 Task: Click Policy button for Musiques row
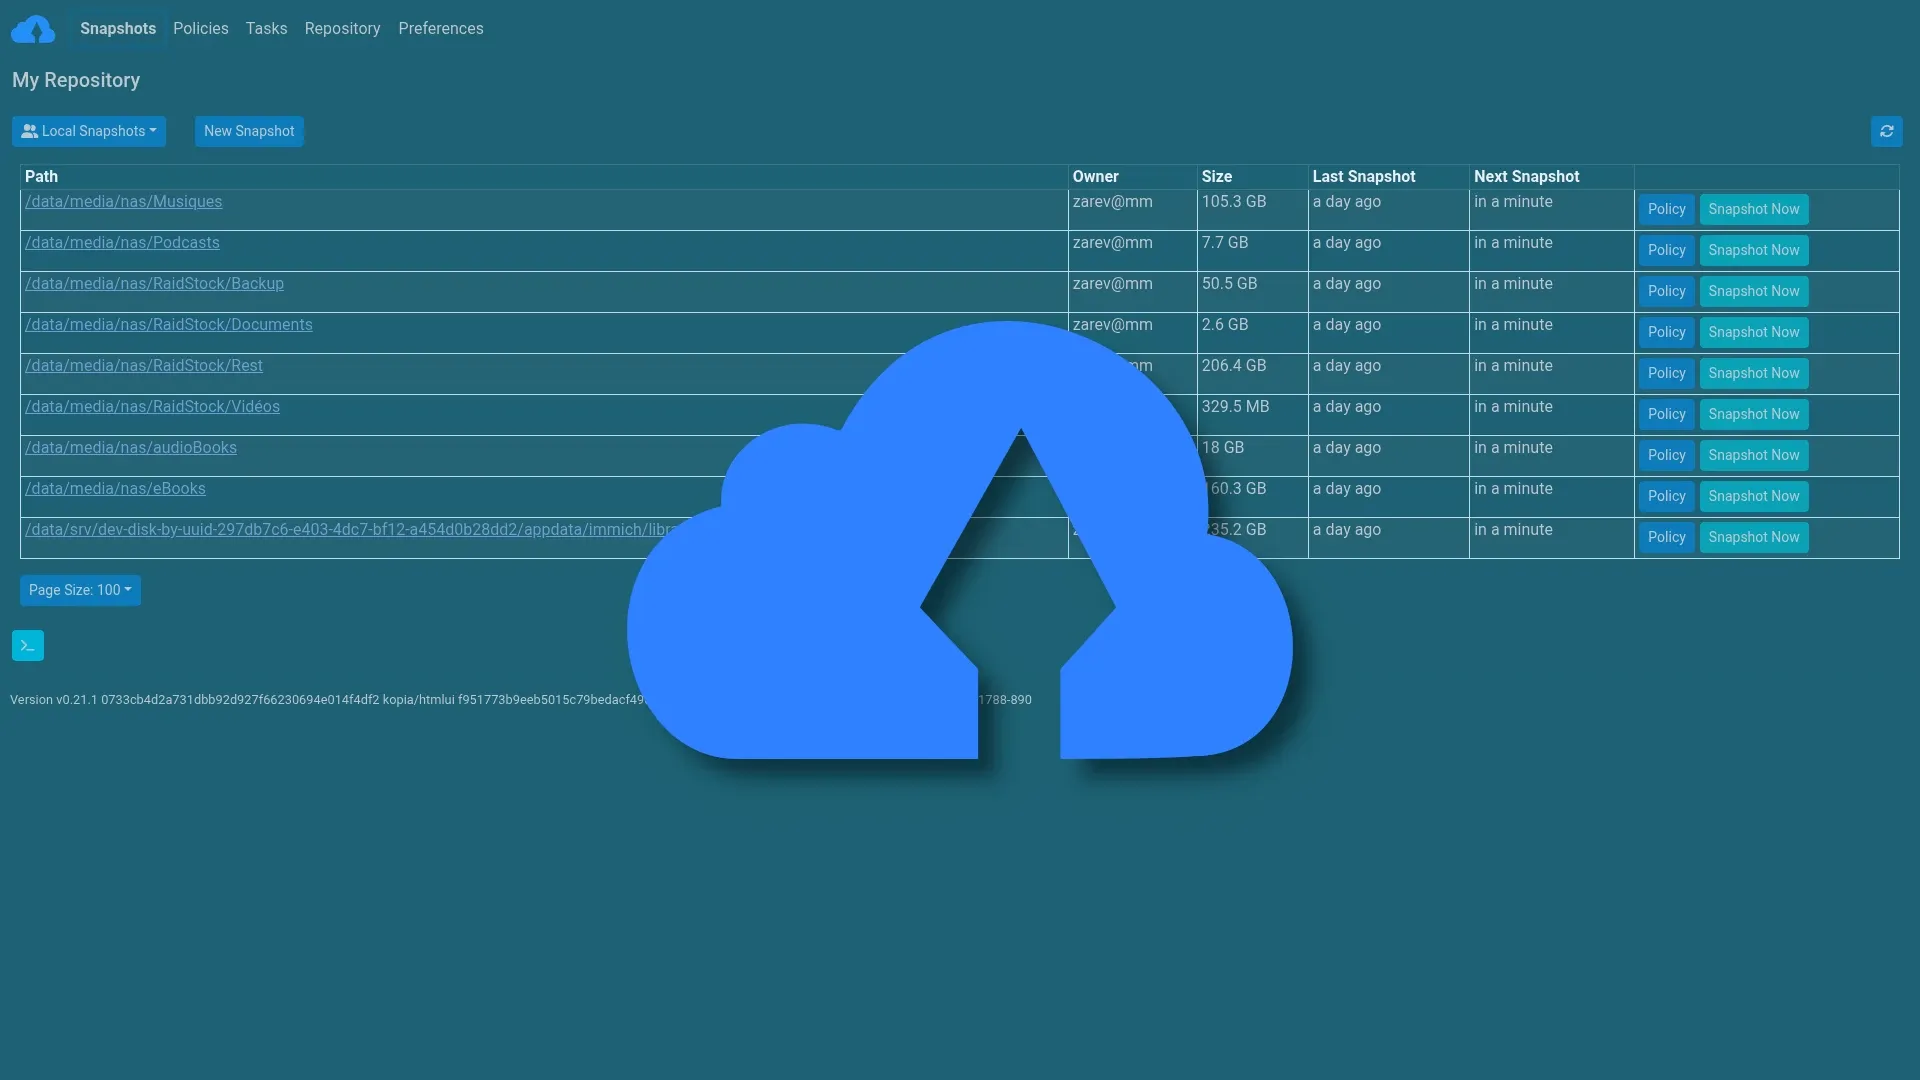[1666, 209]
